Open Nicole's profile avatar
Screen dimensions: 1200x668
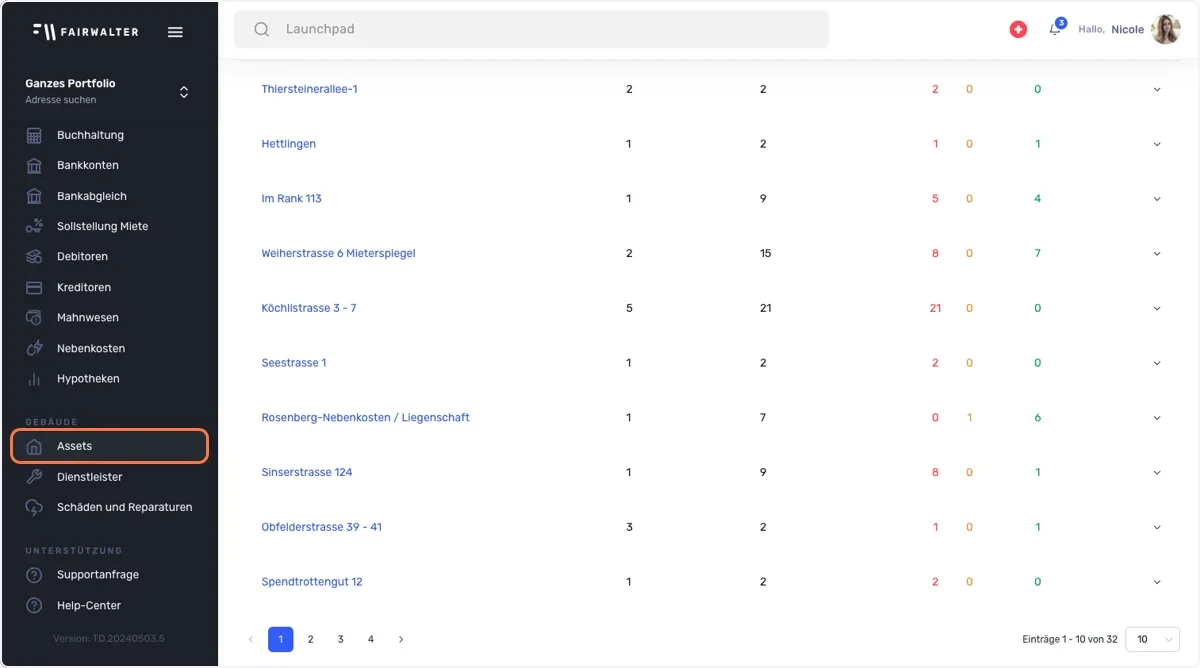click(1166, 30)
